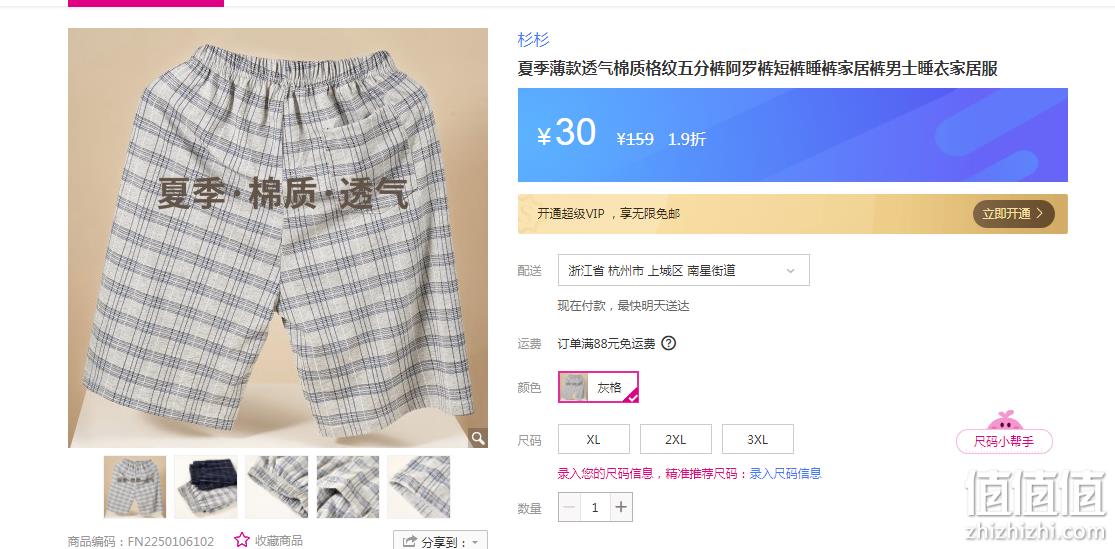The image size is (1115, 549).
Task: Decrease quantity with the minus icon
Action: tap(569, 507)
